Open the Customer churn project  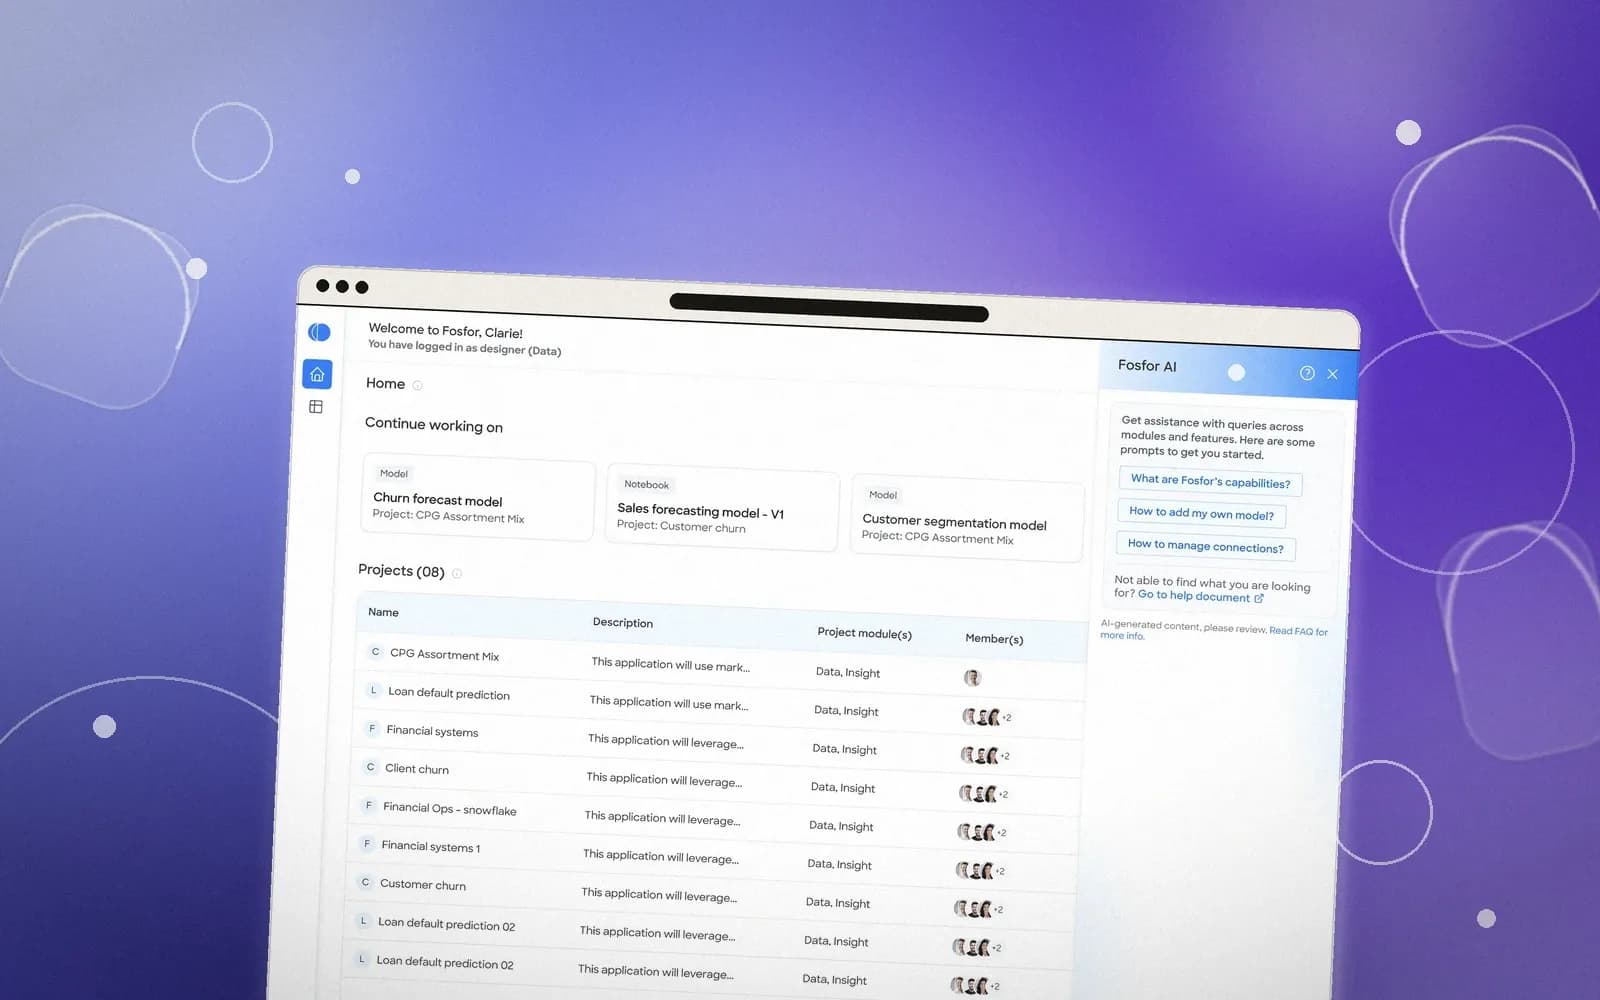pyautogui.click(x=423, y=885)
